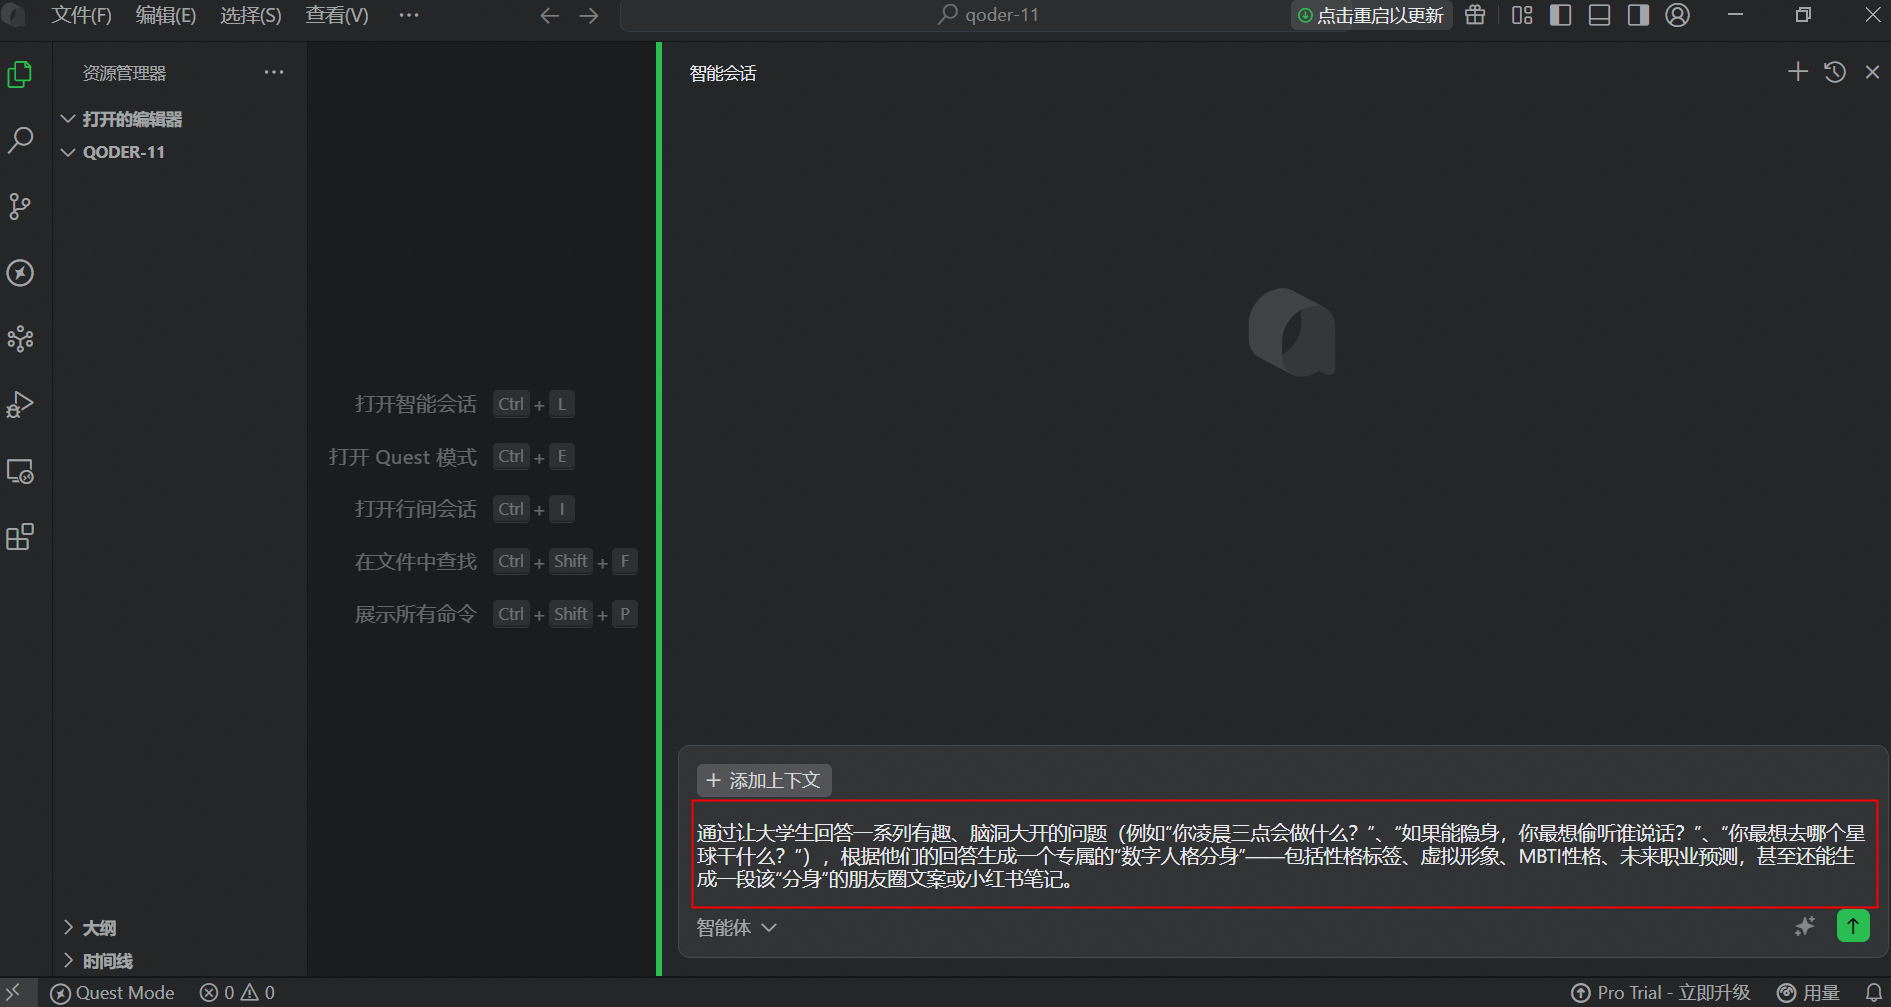Start a new chat with plus icon
Viewport: 1891px width, 1007px height.
point(1798,72)
